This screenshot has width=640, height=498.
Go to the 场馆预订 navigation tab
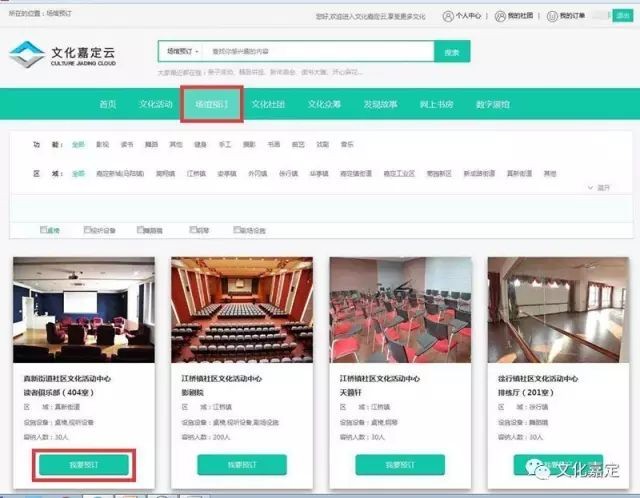[x=211, y=104]
